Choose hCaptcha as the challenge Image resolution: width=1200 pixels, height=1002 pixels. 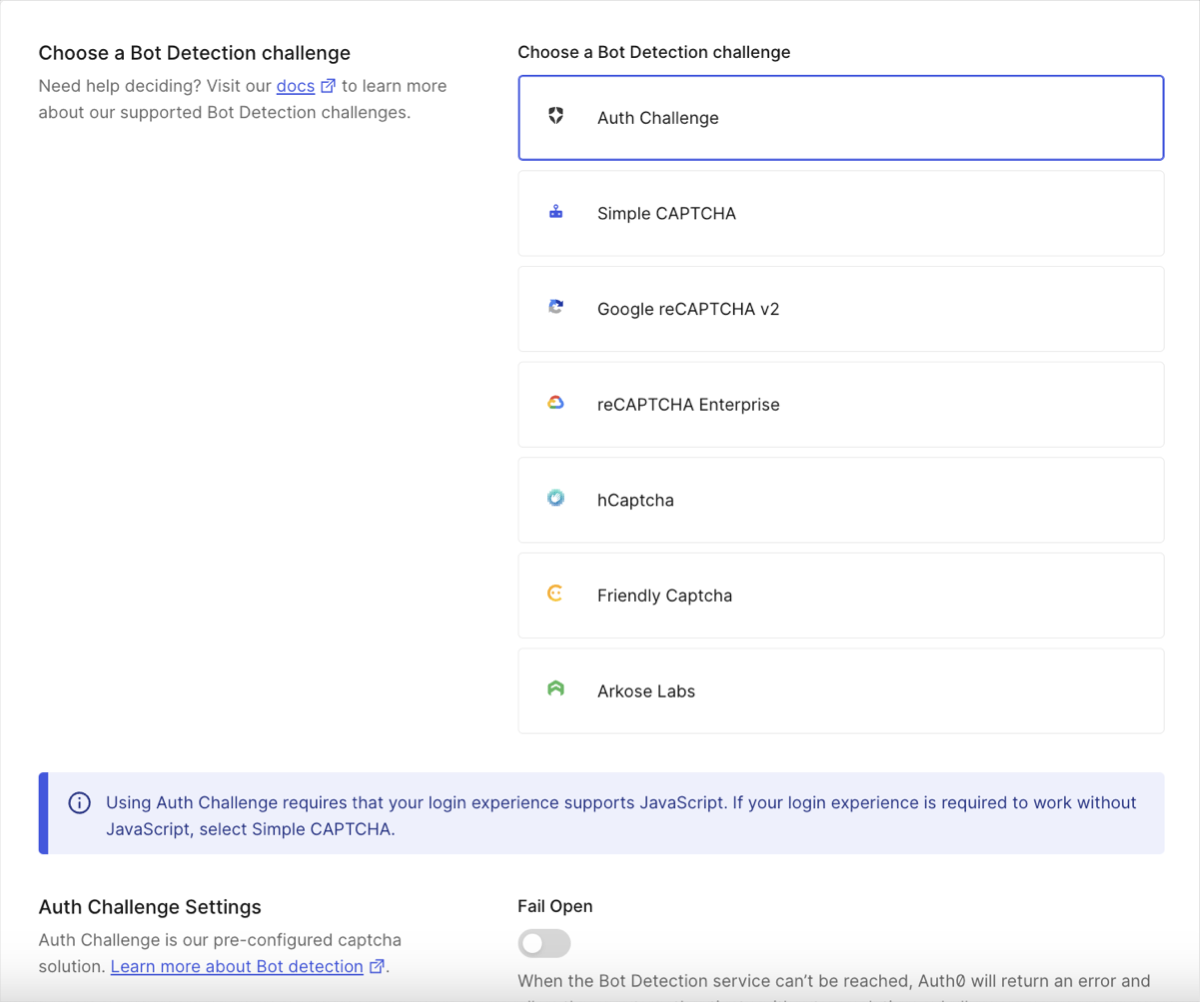pos(841,500)
